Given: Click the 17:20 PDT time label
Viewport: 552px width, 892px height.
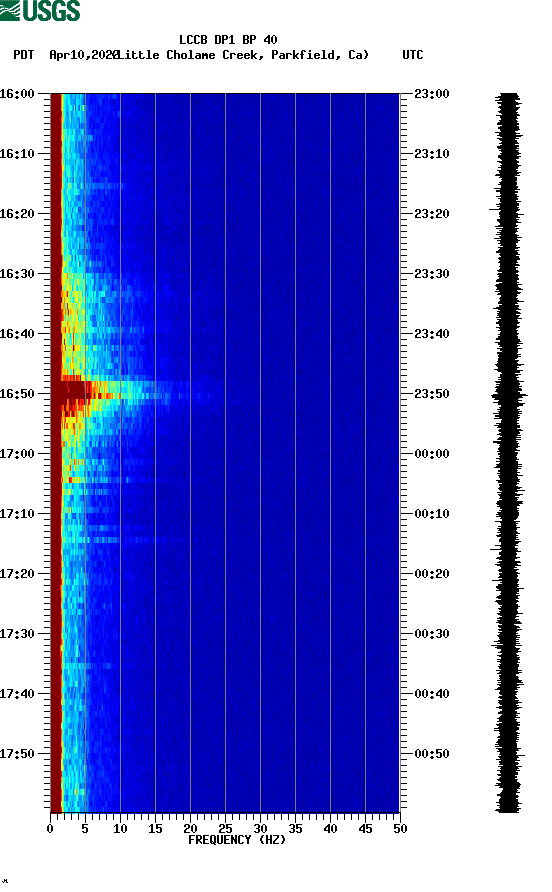Looking at the screenshot, I should [17, 574].
